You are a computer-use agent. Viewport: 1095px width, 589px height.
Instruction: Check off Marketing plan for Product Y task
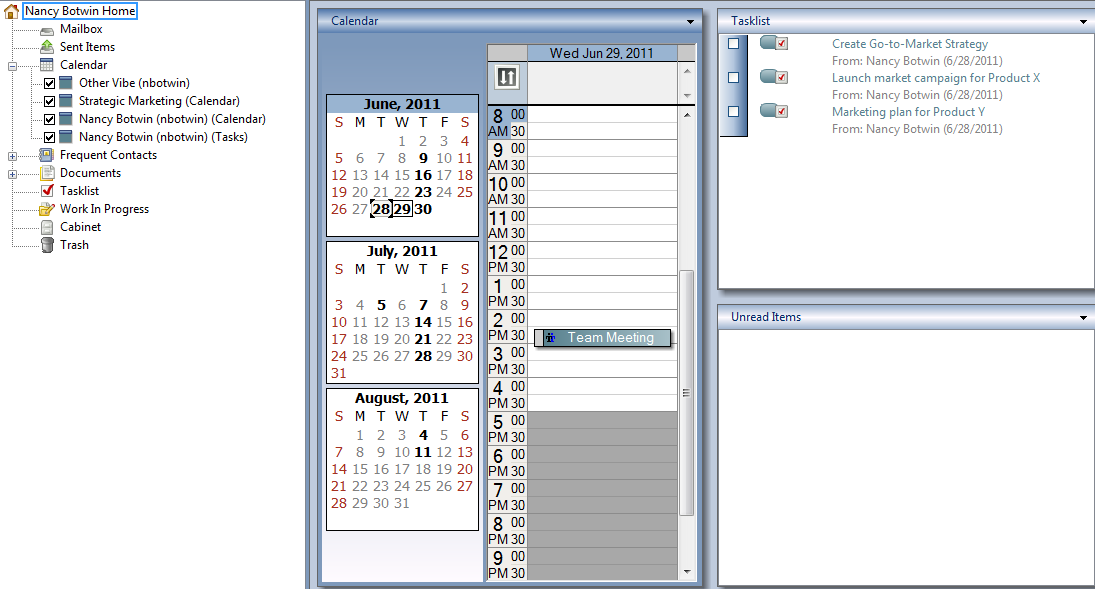pos(733,111)
